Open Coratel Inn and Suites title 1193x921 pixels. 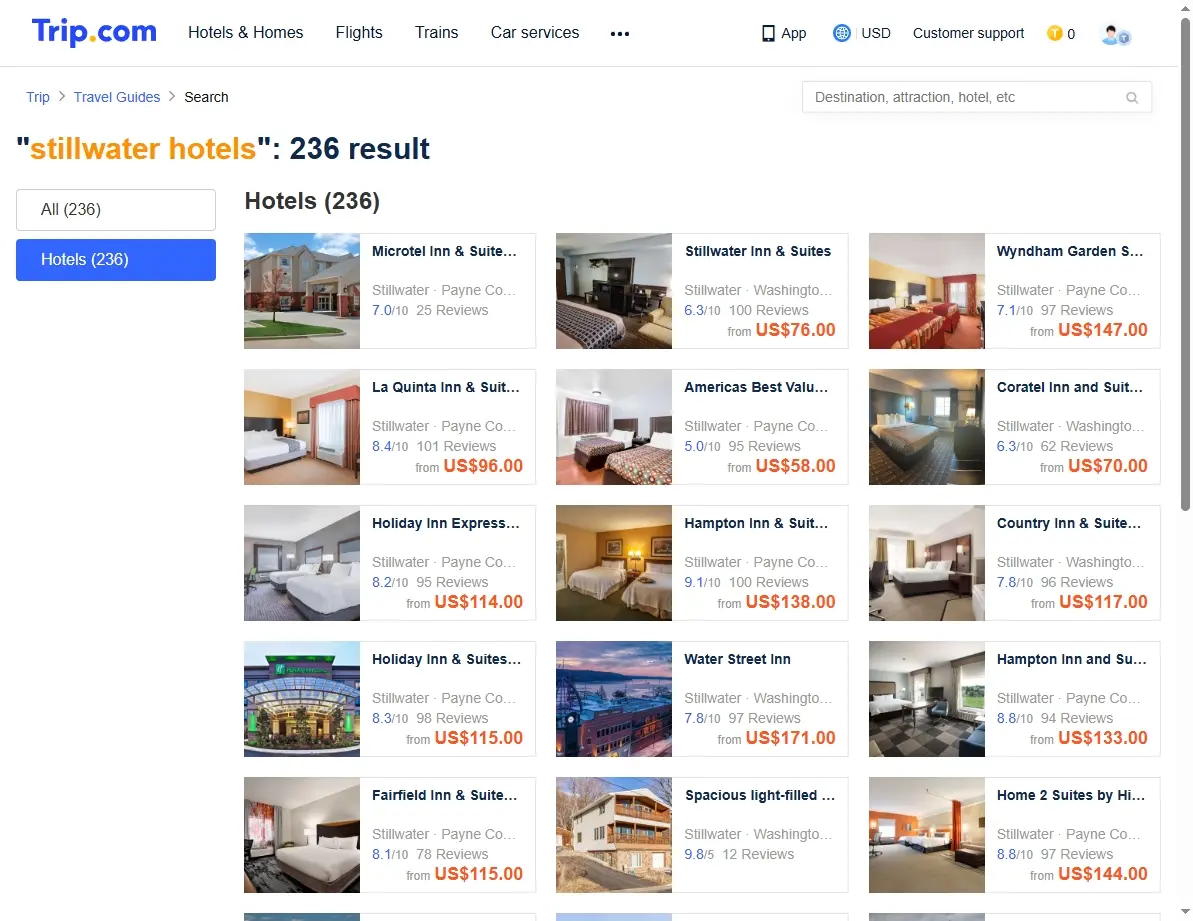1070,387
